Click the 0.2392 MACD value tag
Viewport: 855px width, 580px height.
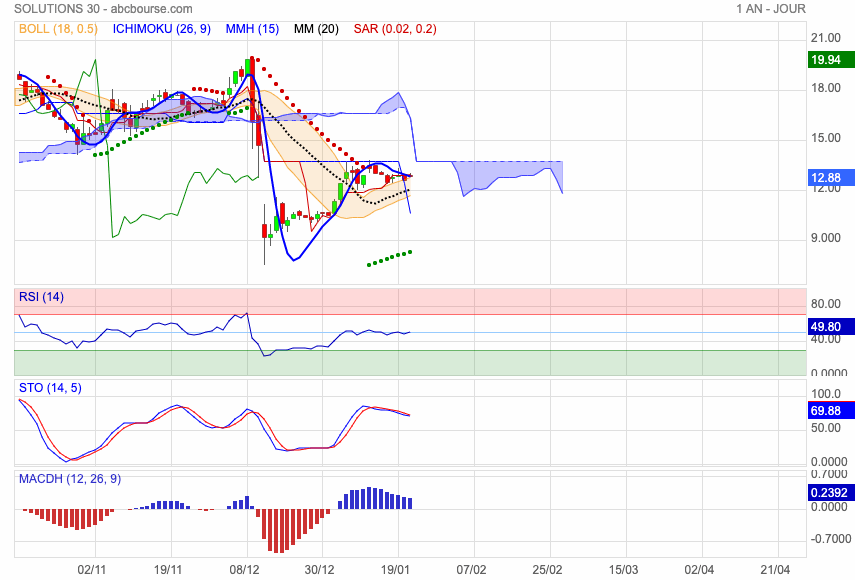point(830,493)
